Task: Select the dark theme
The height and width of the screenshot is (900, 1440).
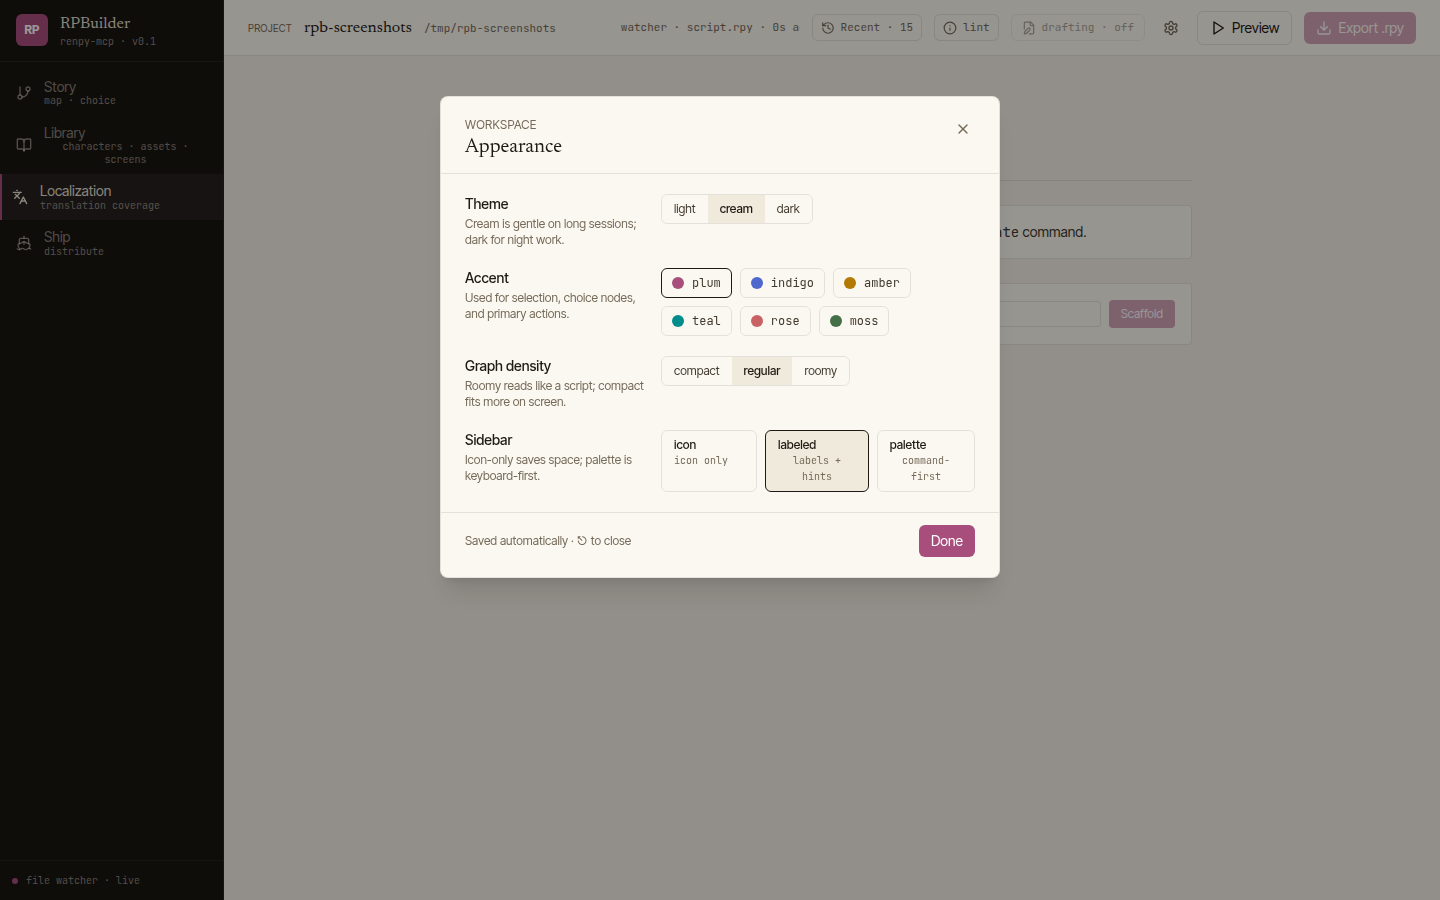Action: 788,209
